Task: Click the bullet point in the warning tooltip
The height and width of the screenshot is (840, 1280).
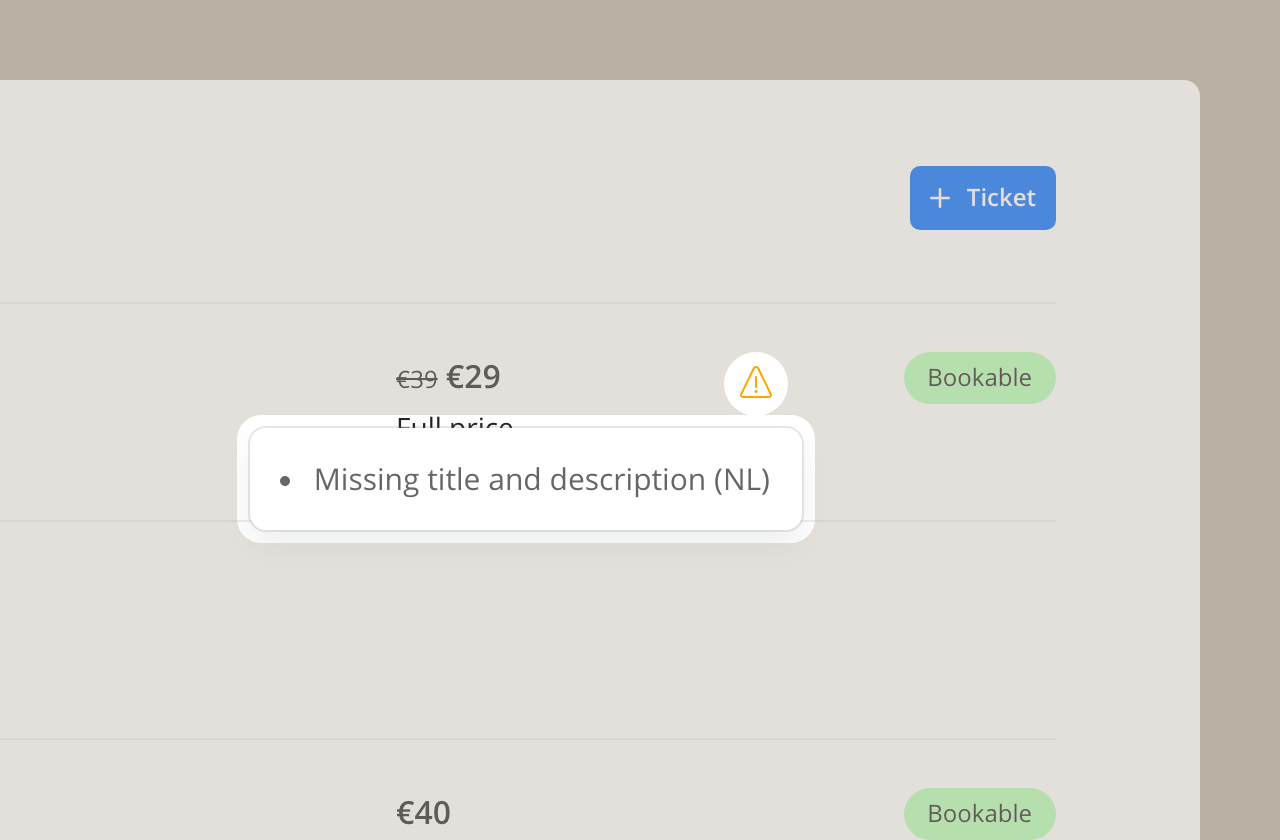Action: point(285,481)
